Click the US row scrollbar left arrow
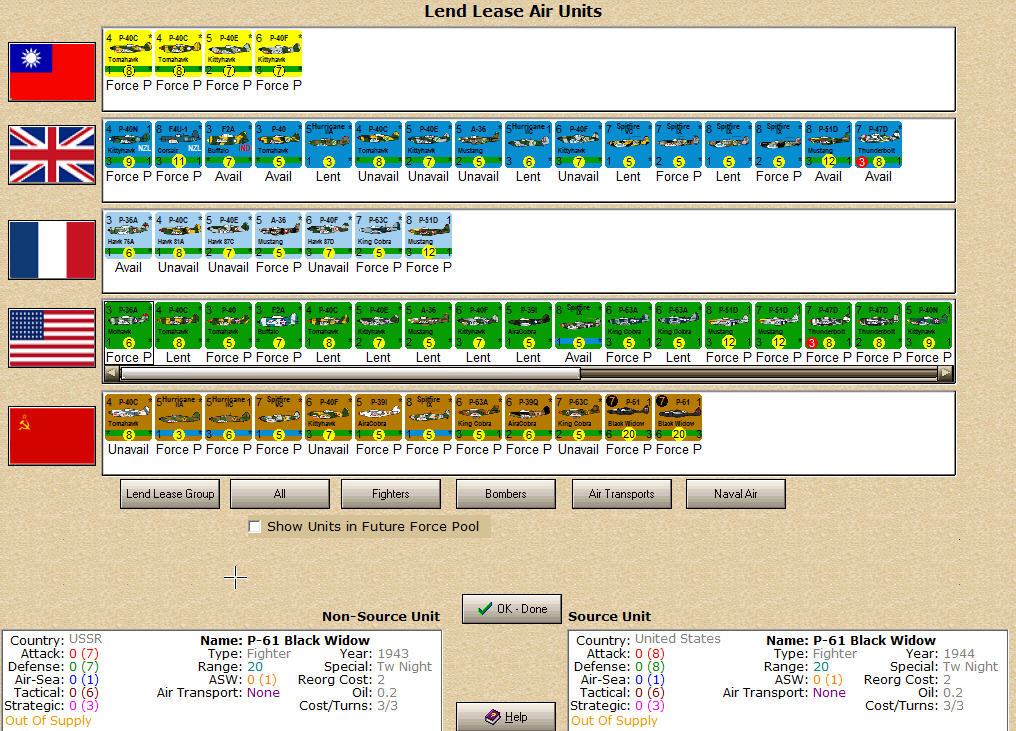This screenshot has width=1016, height=731. (x=111, y=373)
